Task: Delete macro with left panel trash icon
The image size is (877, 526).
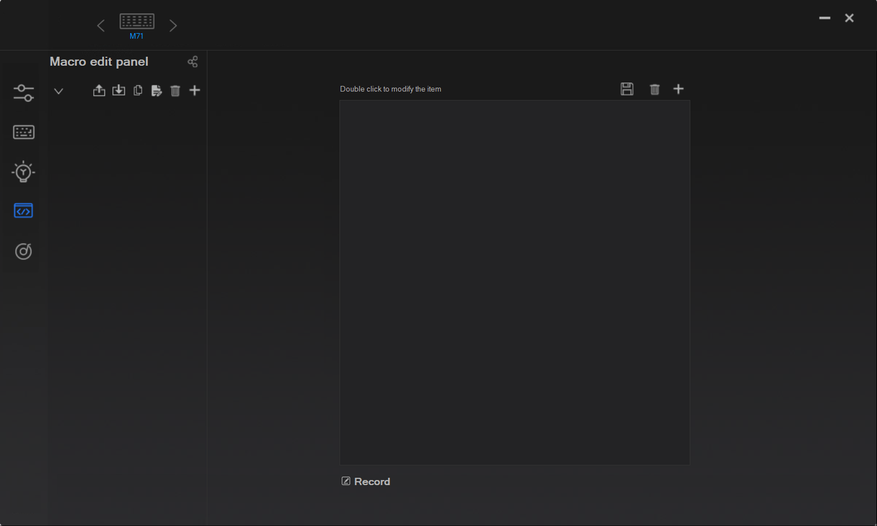Action: 175,91
